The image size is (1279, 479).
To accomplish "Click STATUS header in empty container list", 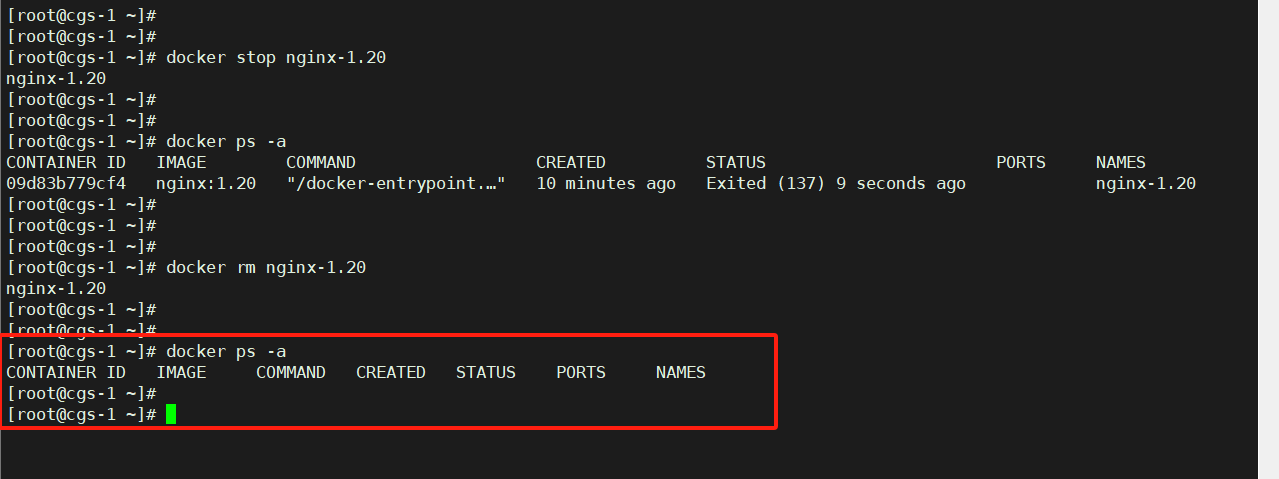I will pos(486,372).
